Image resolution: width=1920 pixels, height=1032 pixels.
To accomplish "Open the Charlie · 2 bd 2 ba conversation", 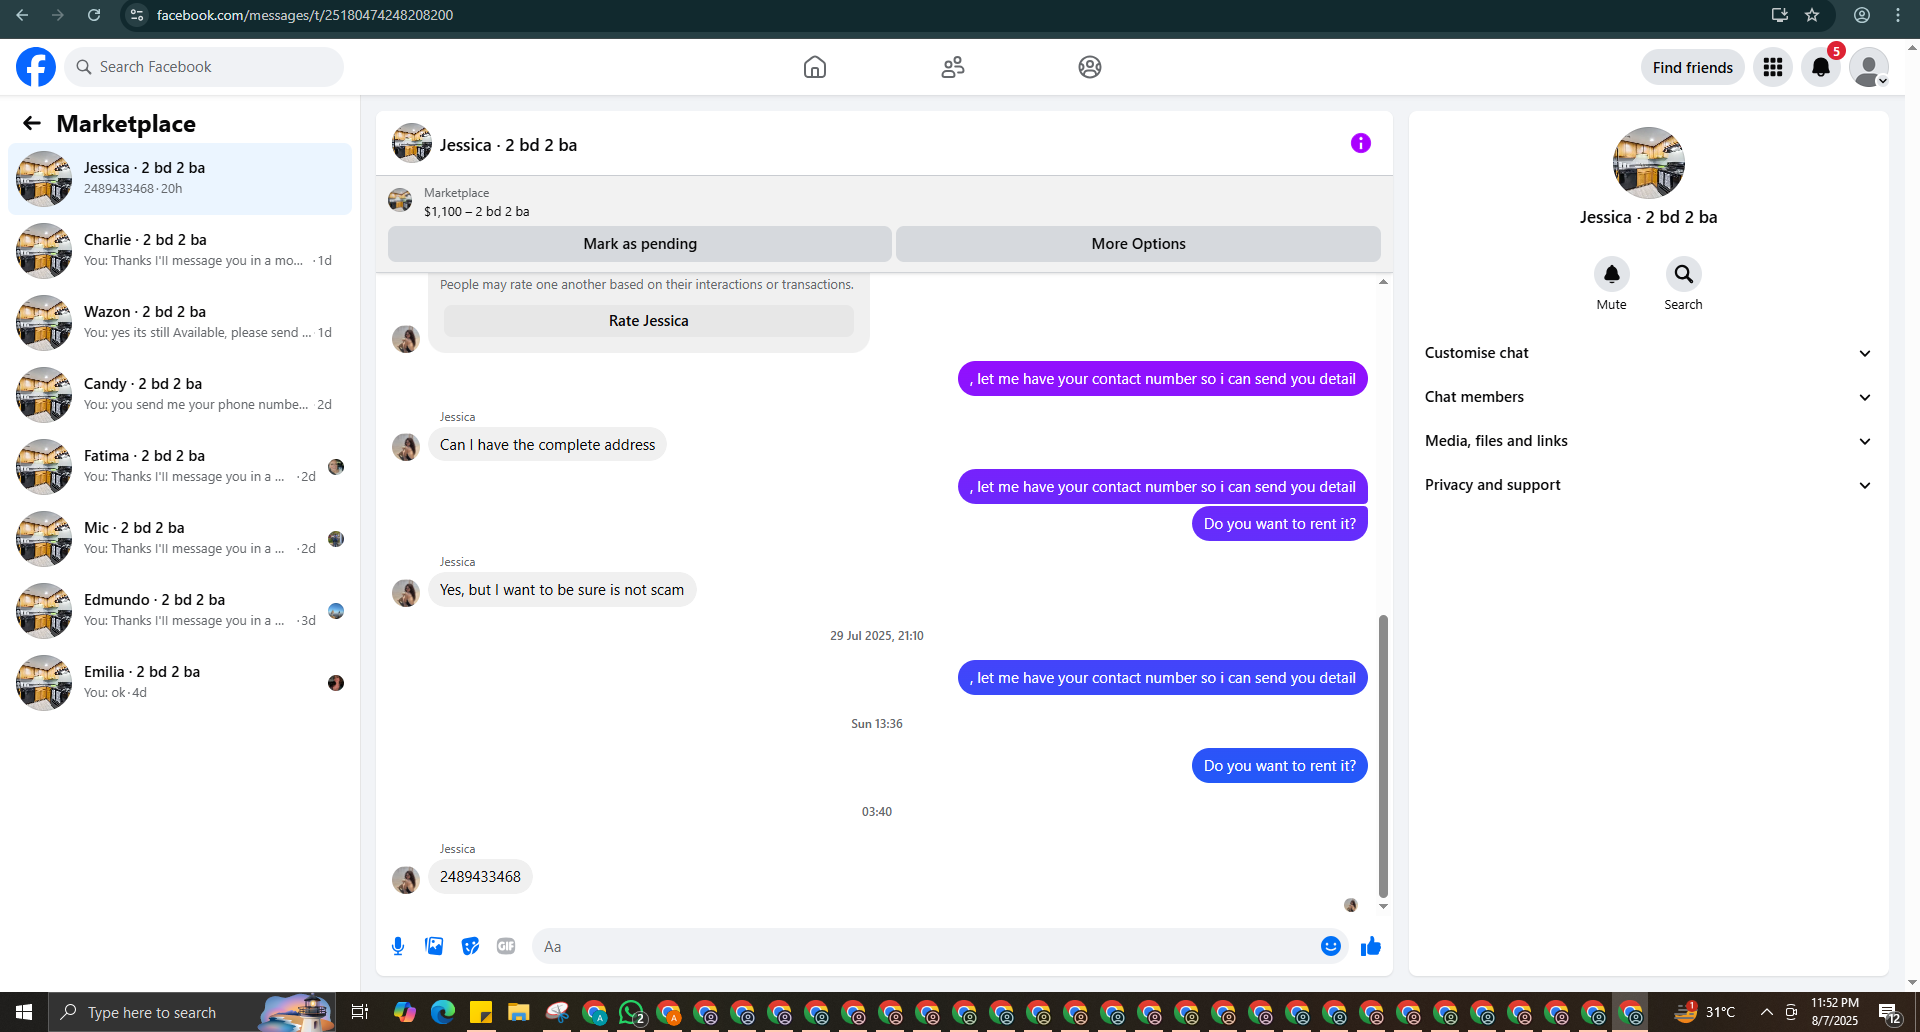I will click(180, 251).
